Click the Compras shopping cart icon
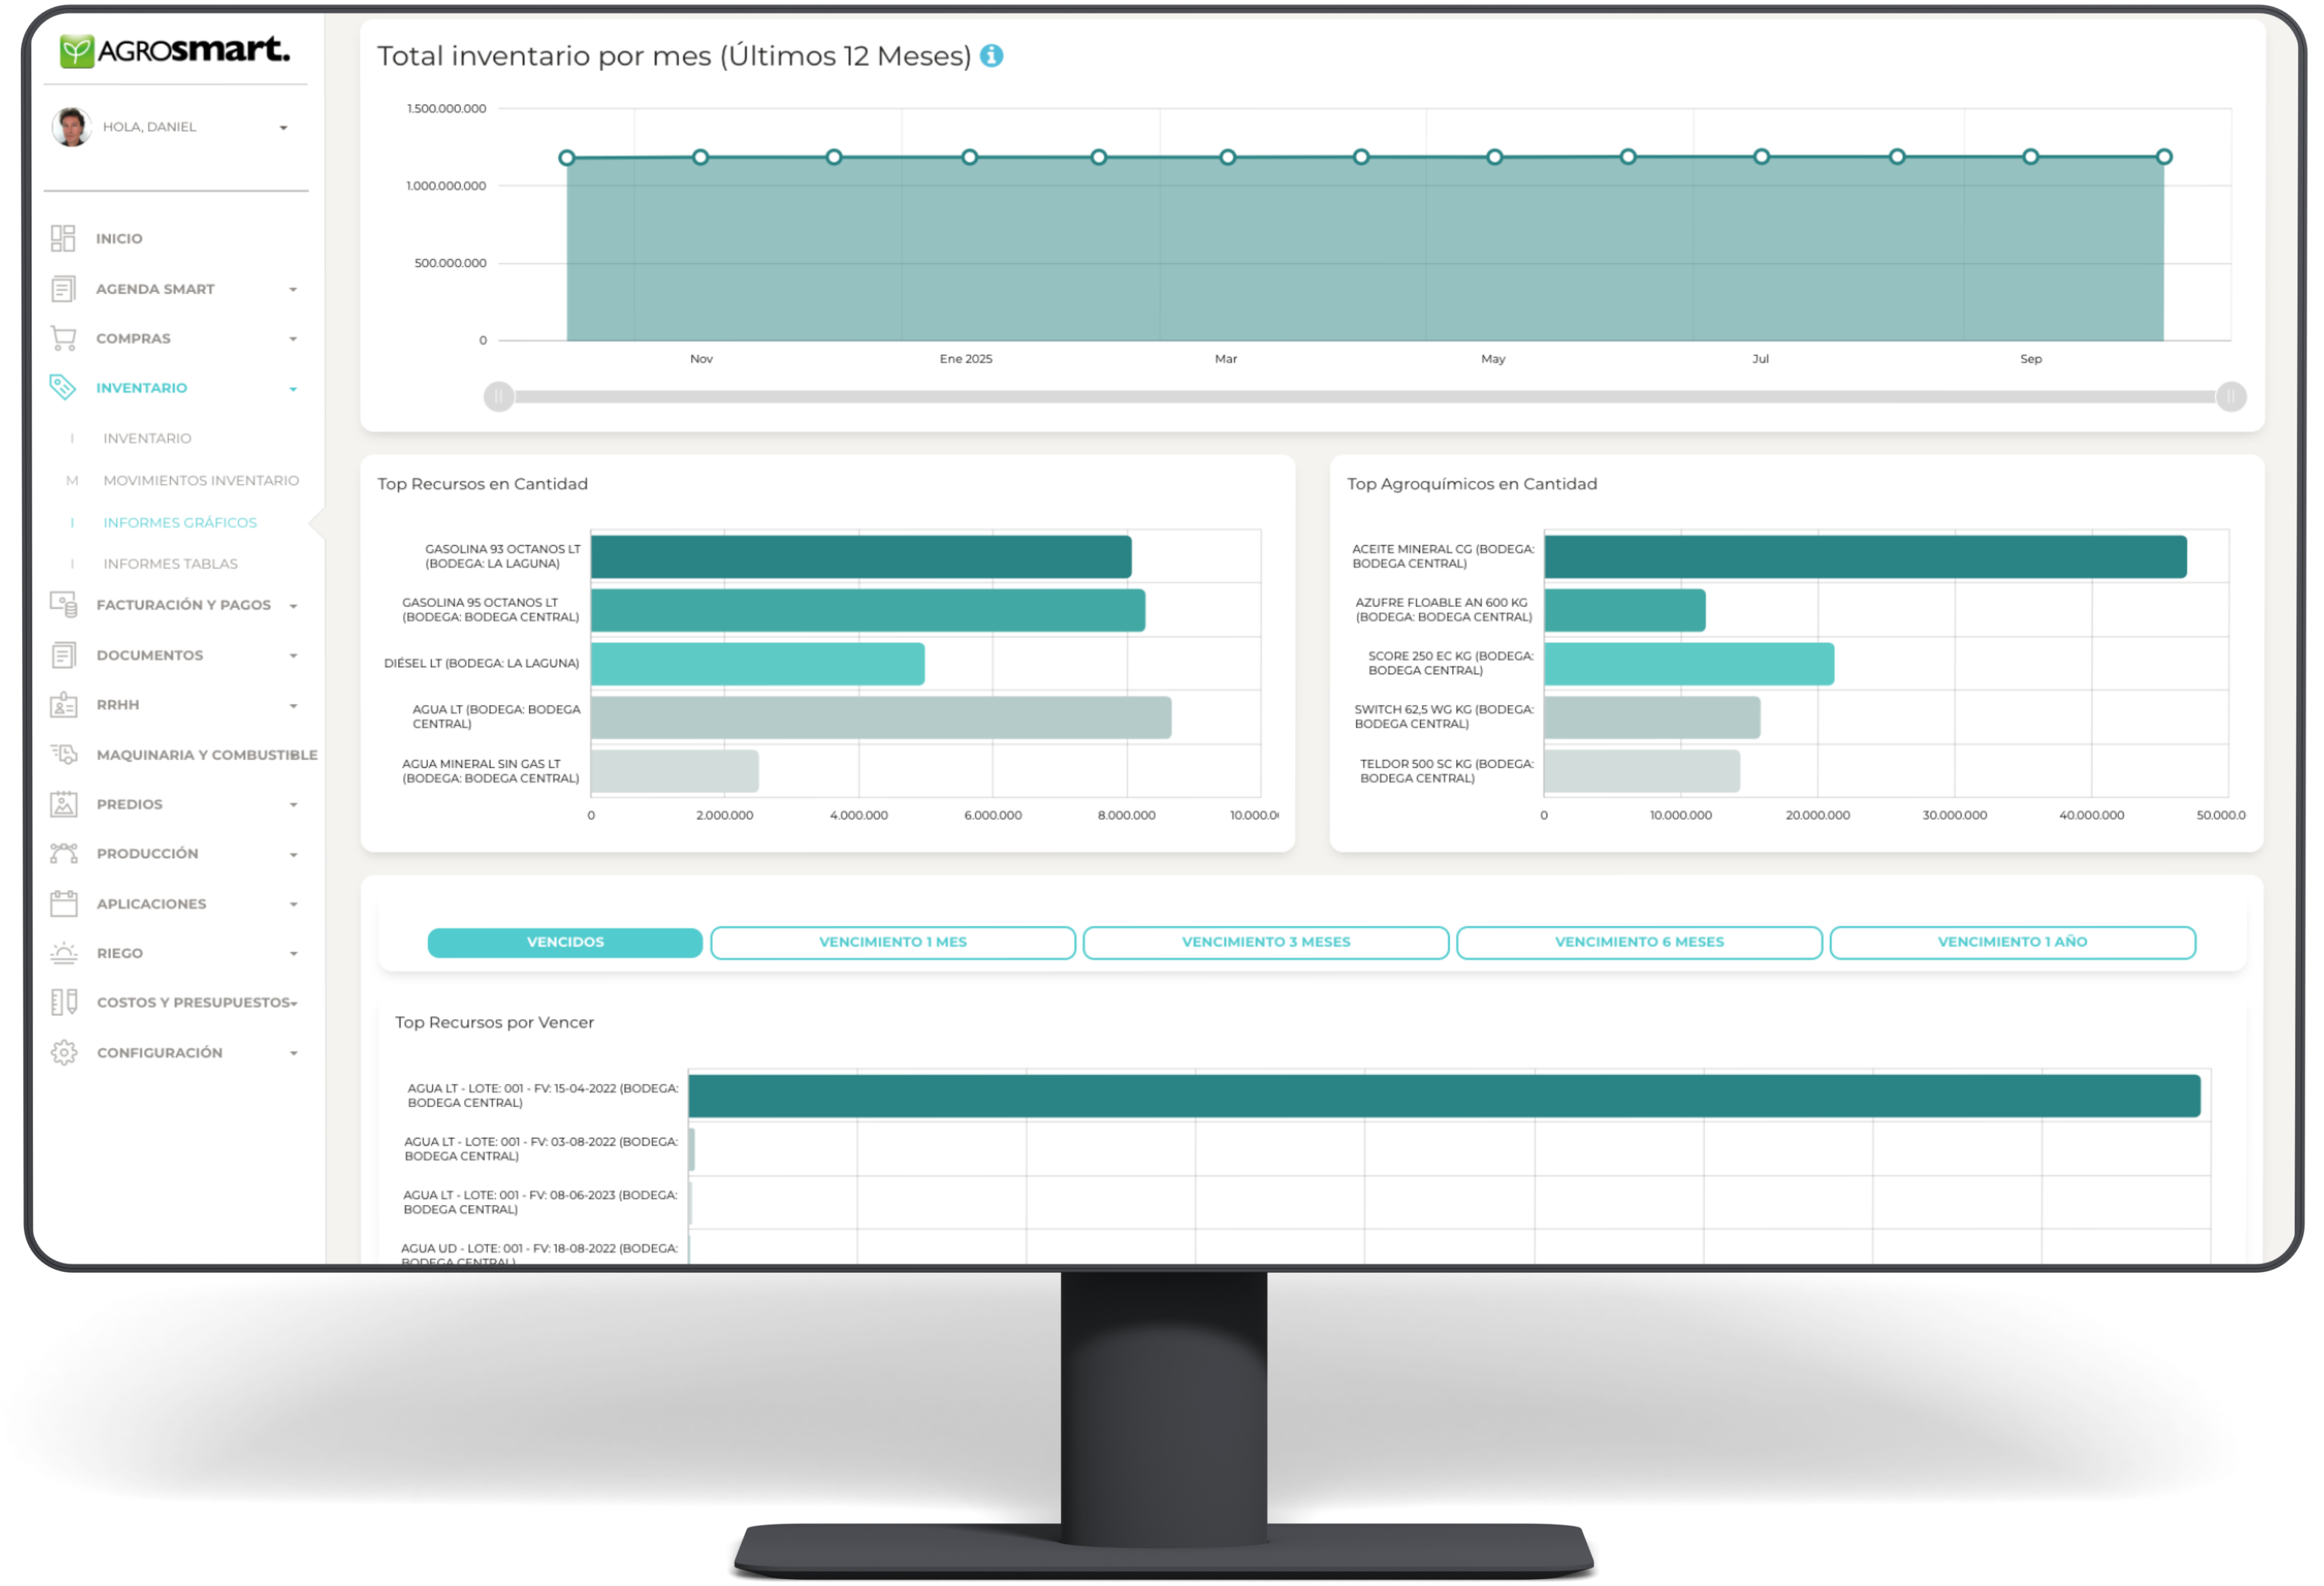Image resolution: width=2324 pixels, height=1586 pixels. 63,338
